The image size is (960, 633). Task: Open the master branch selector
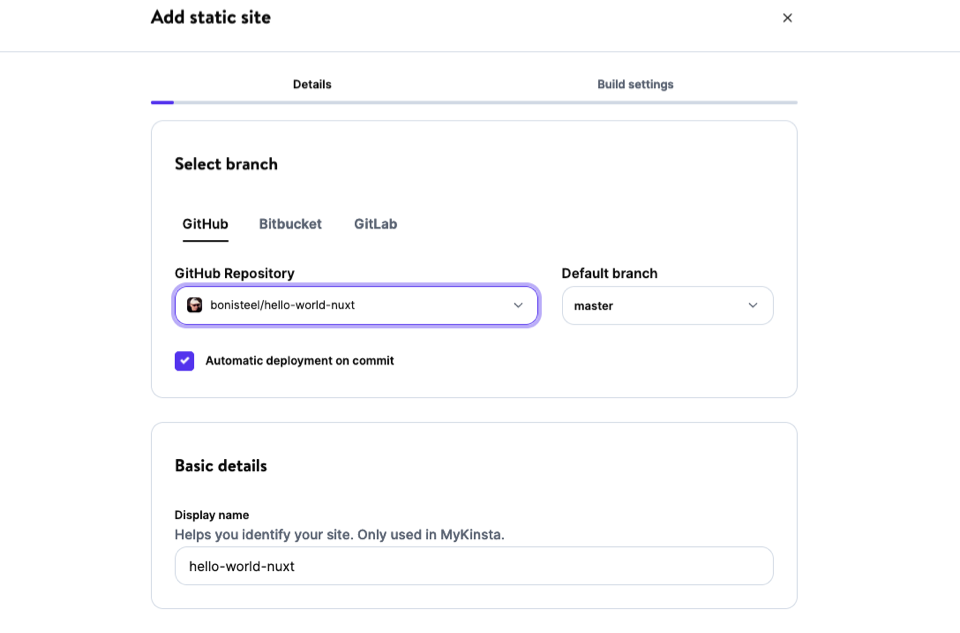[667, 305]
